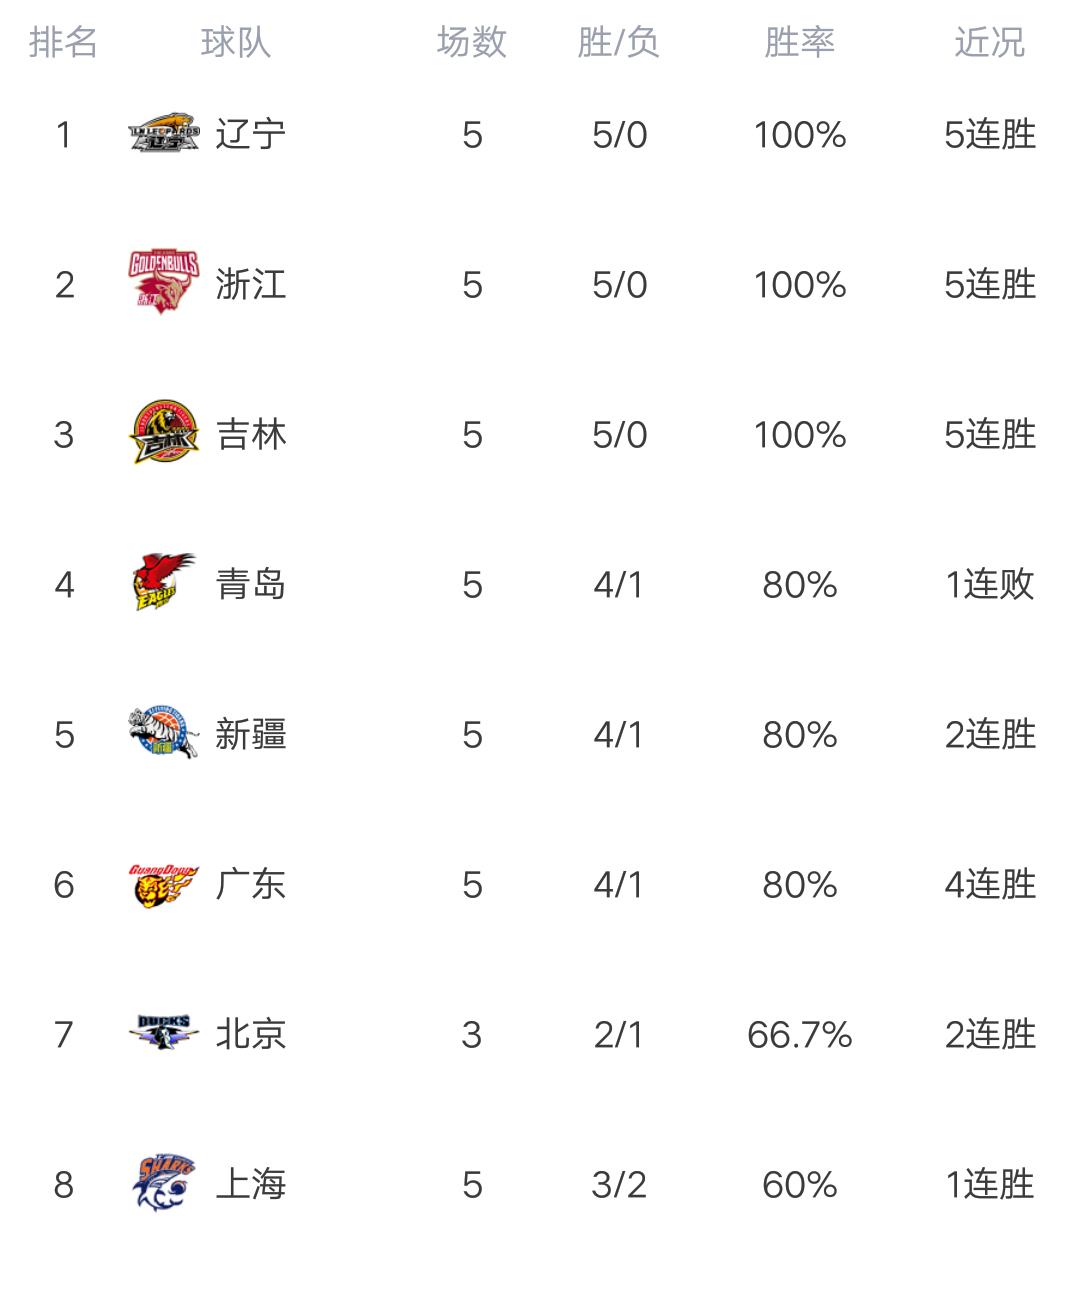Click the 场数 column header
The height and width of the screenshot is (1304, 1079).
point(472,42)
